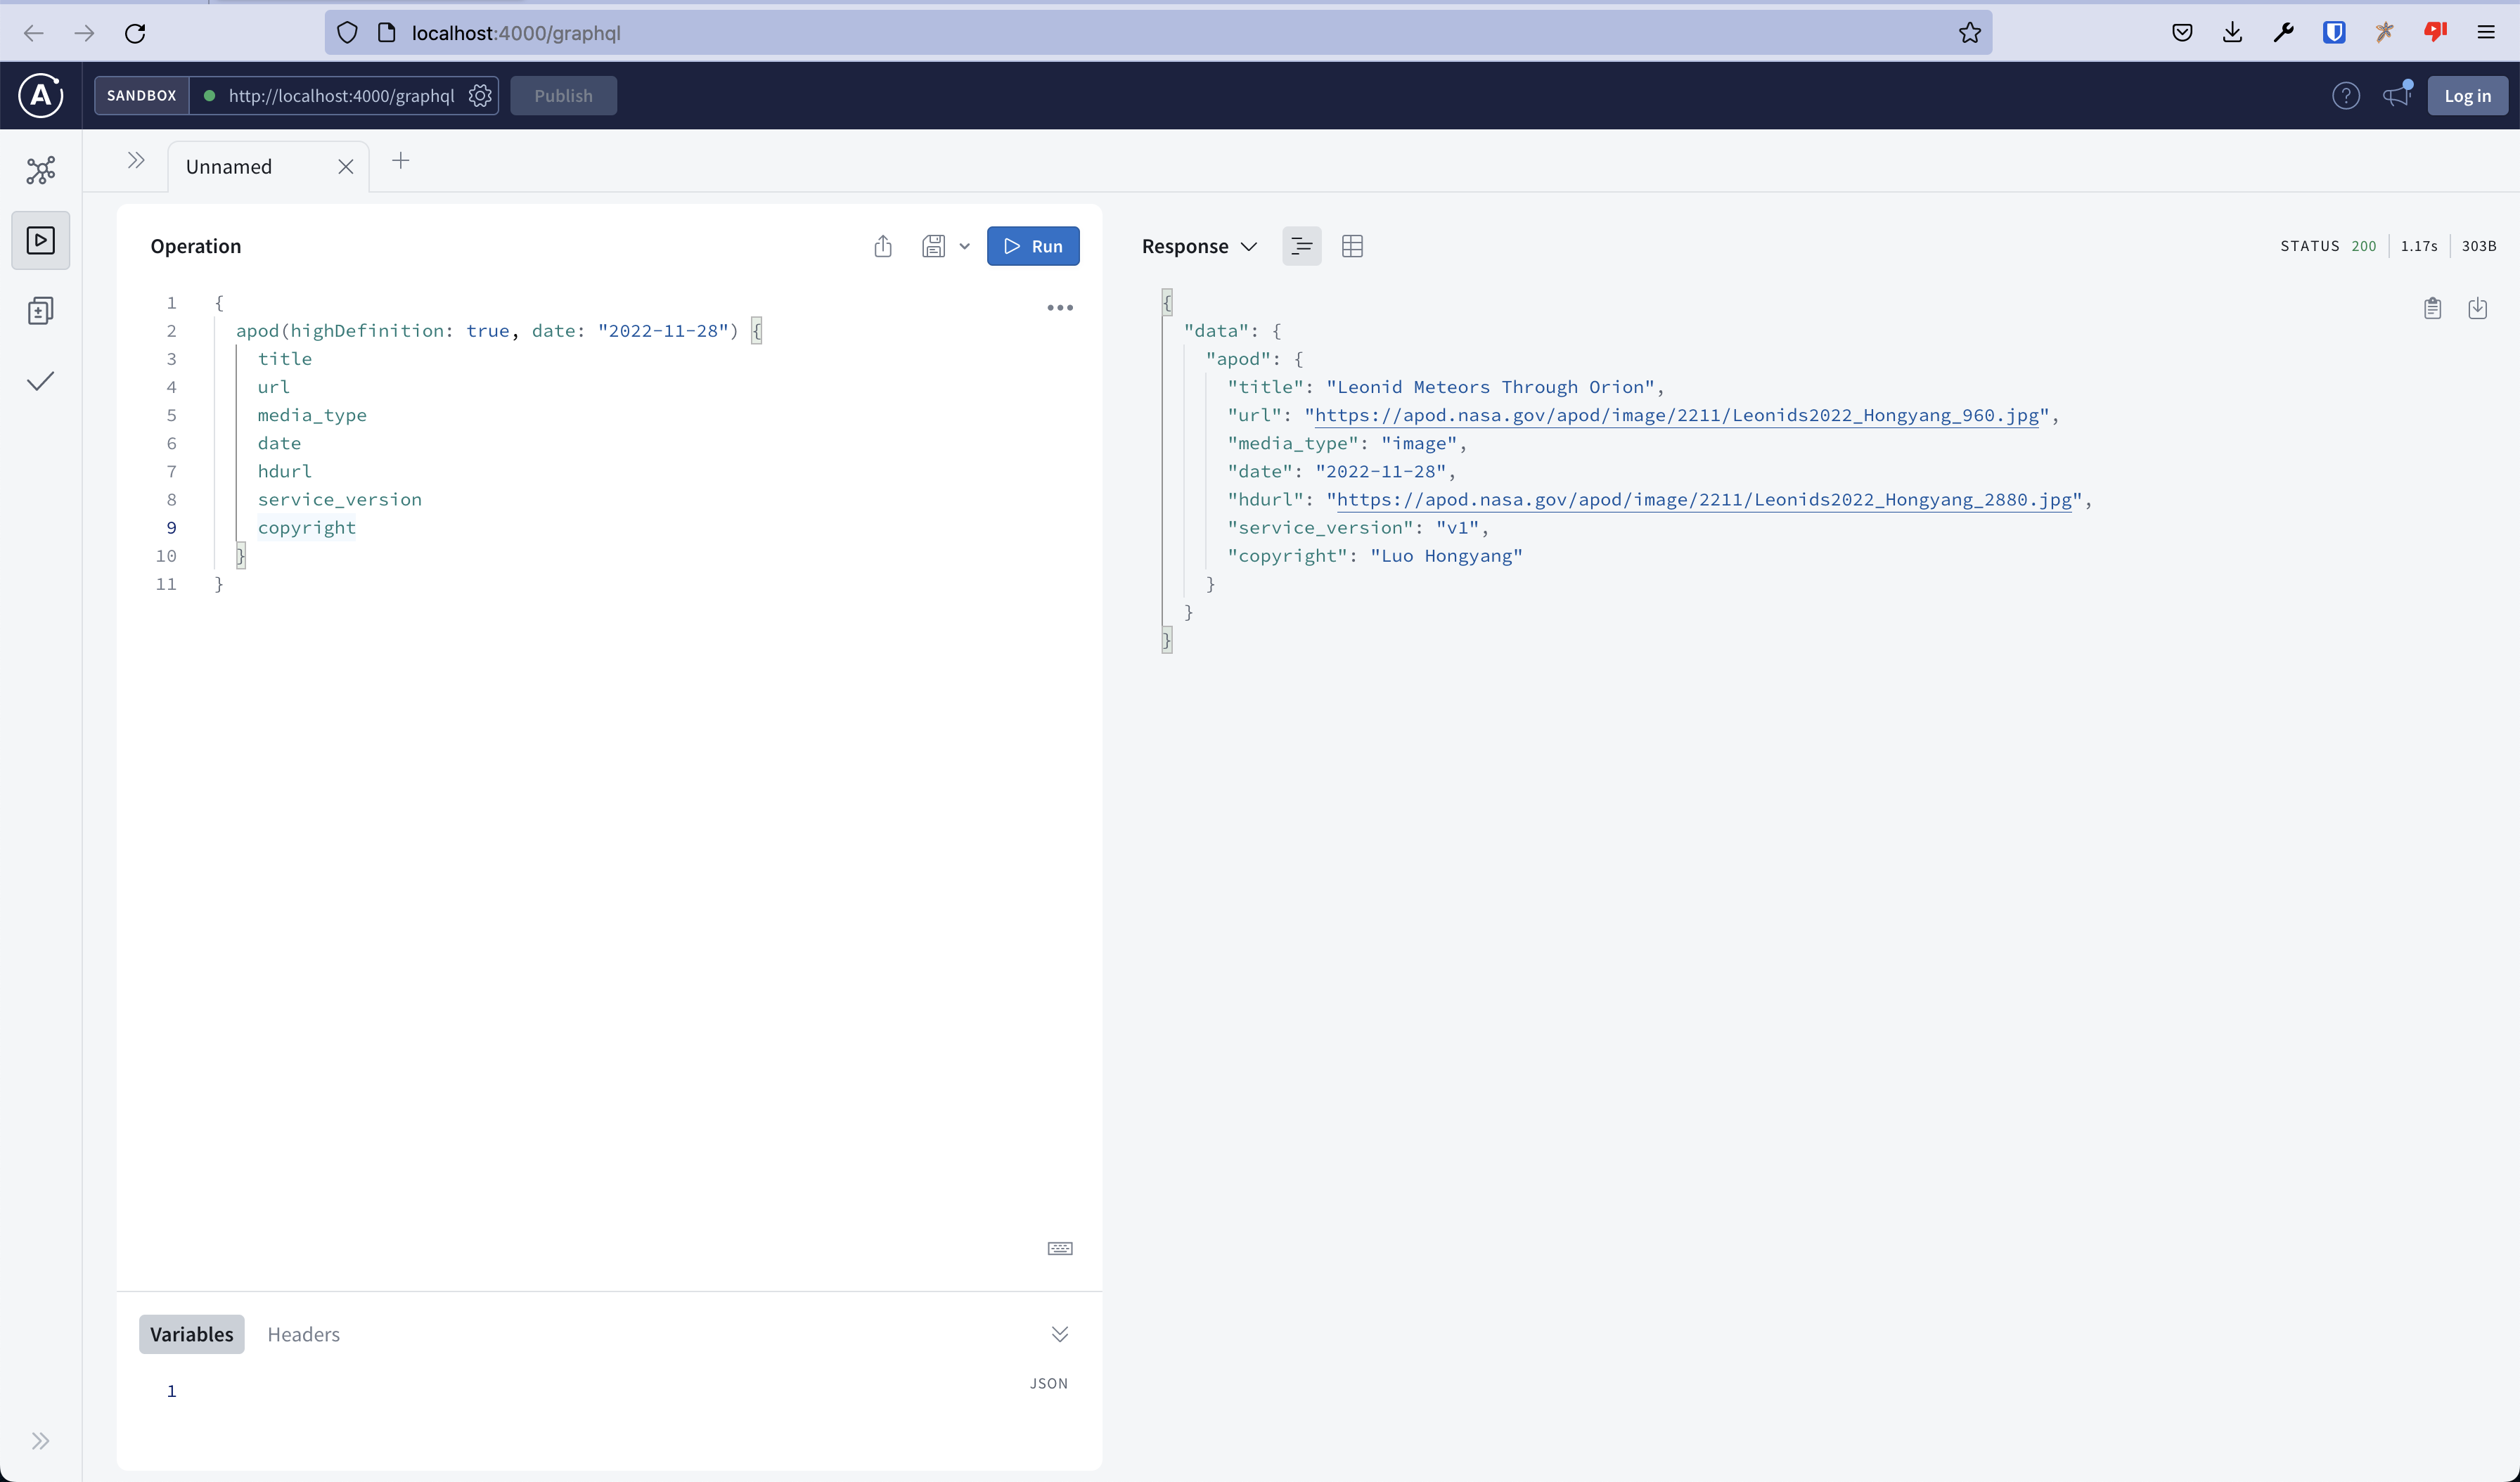Image resolution: width=2520 pixels, height=1482 pixels.
Task: Copy response to clipboard
Action: (2433, 308)
